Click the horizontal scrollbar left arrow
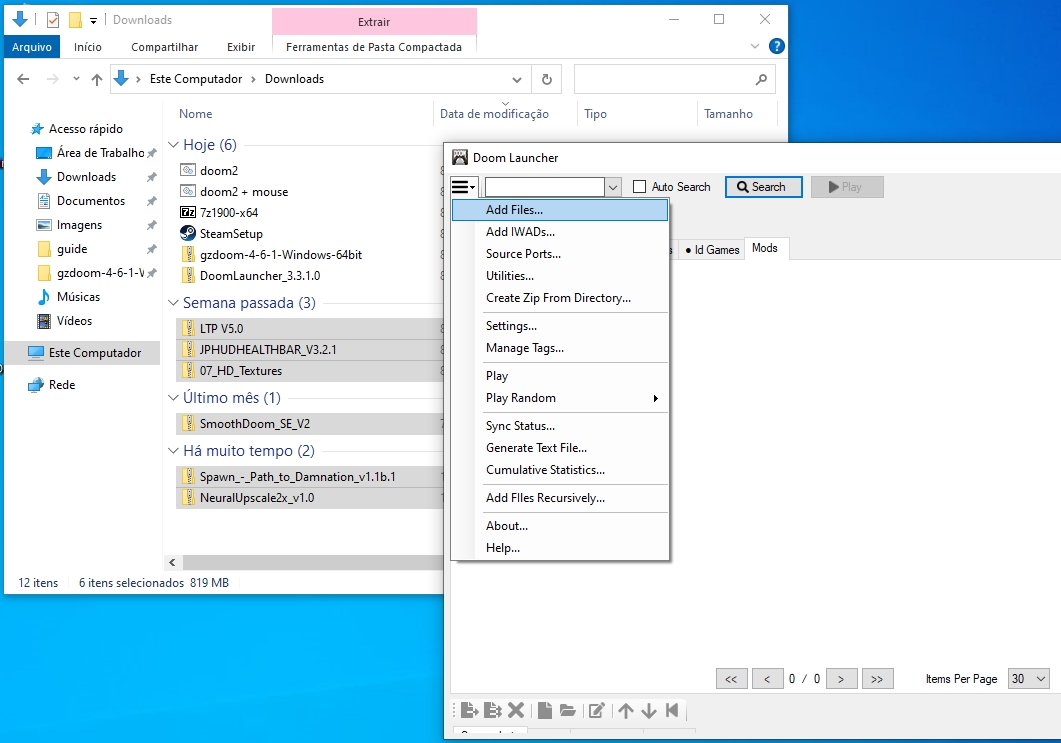The width and height of the screenshot is (1061, 743). 173,562
